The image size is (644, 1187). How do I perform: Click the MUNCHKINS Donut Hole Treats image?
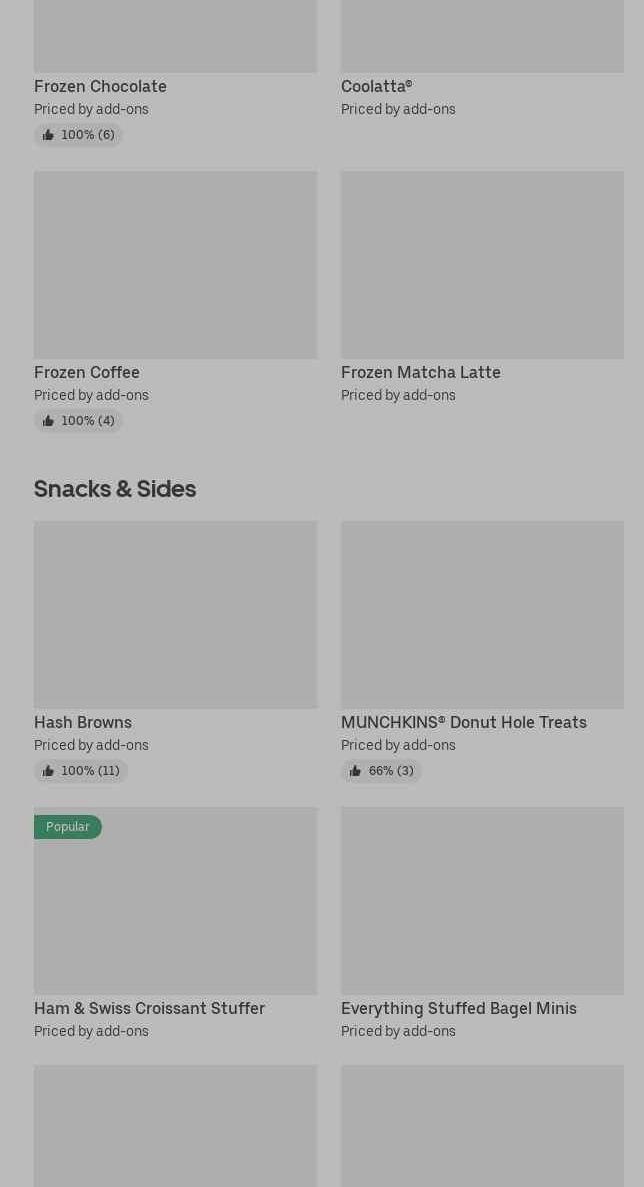tap(482, 615)
